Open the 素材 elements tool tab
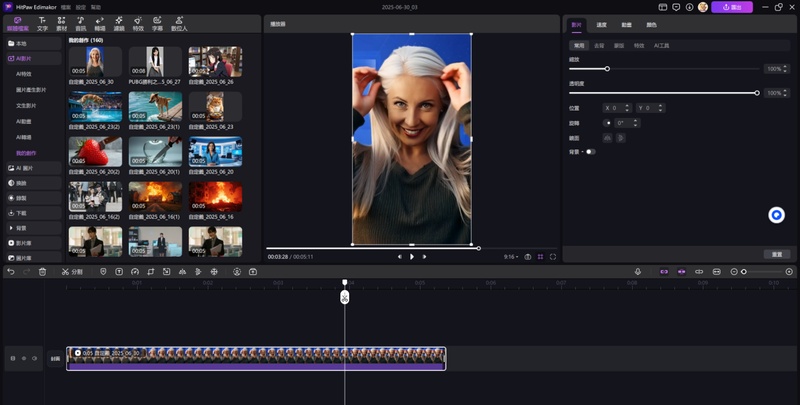This screenshot has height=405, width=800. pos(61,24)
